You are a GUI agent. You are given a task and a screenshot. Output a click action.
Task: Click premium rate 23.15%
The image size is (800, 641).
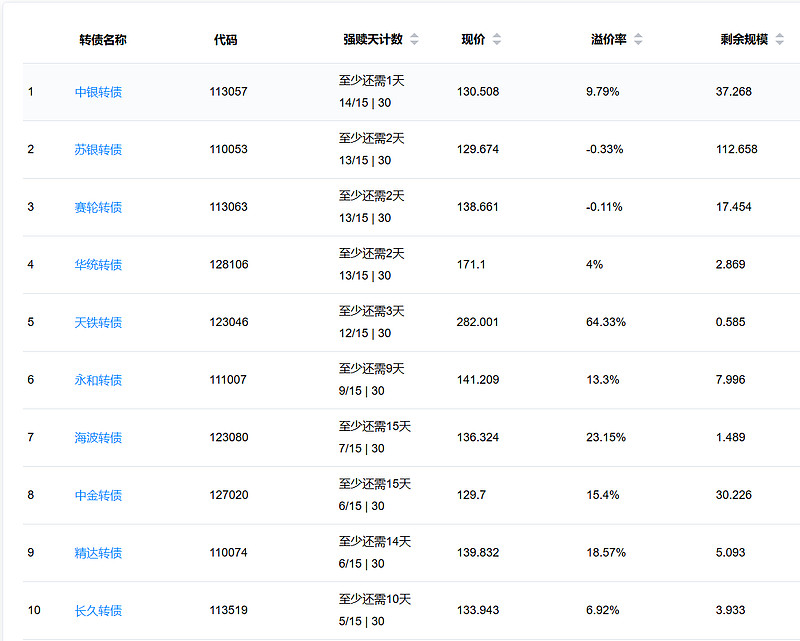coord(606,438)
